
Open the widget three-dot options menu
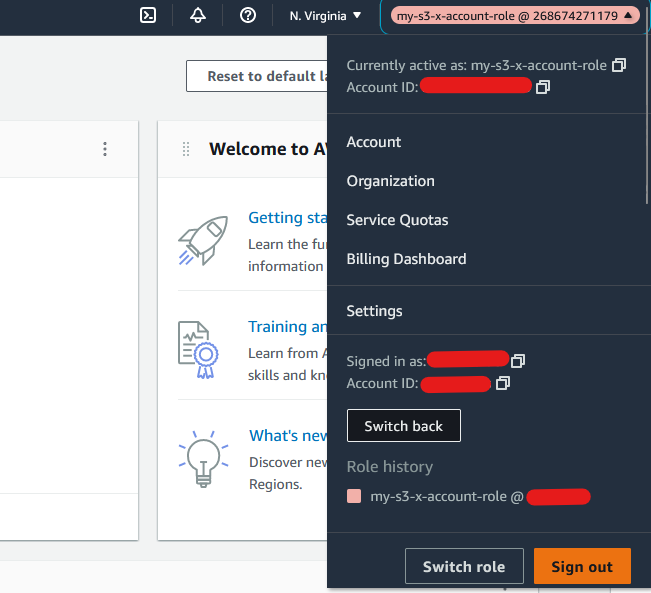tap(105, 149)
